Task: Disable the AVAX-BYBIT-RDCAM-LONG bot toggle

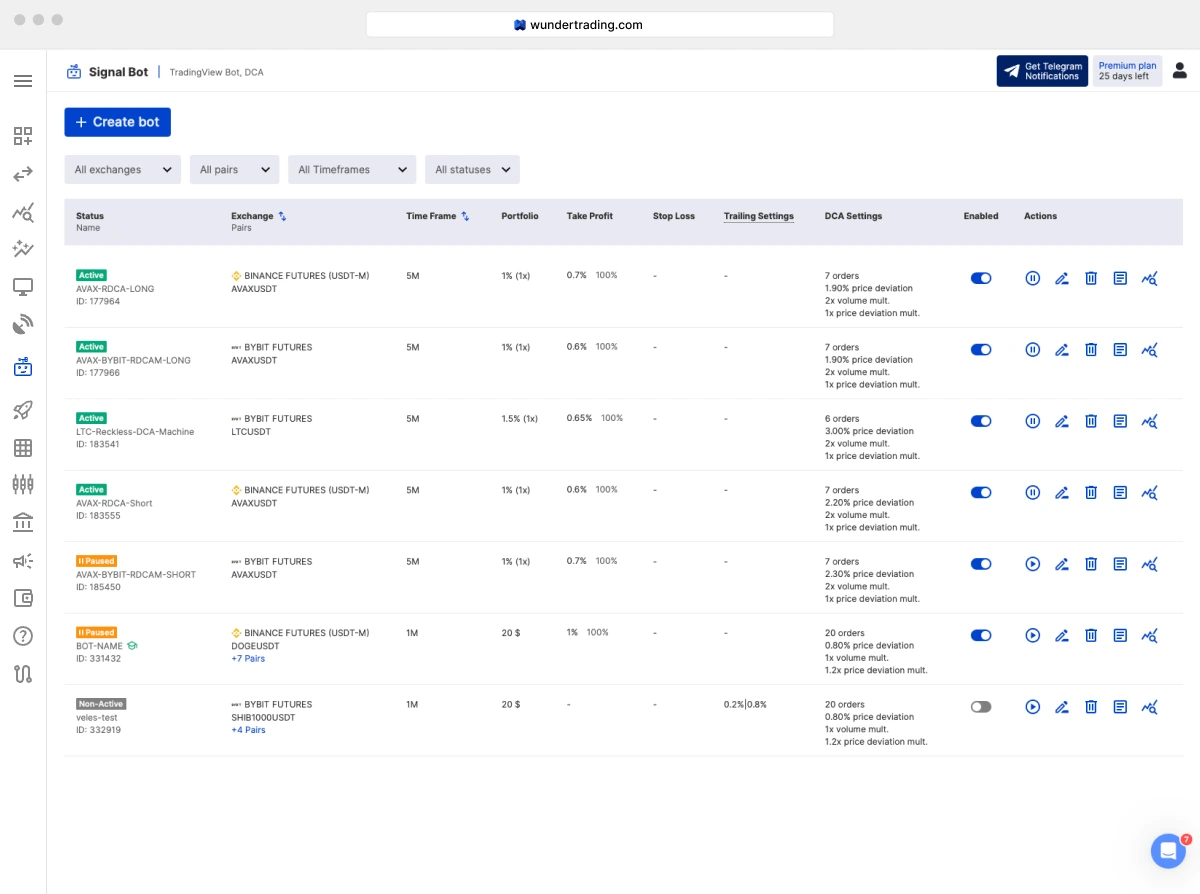Action: click(x=981, y=350)
